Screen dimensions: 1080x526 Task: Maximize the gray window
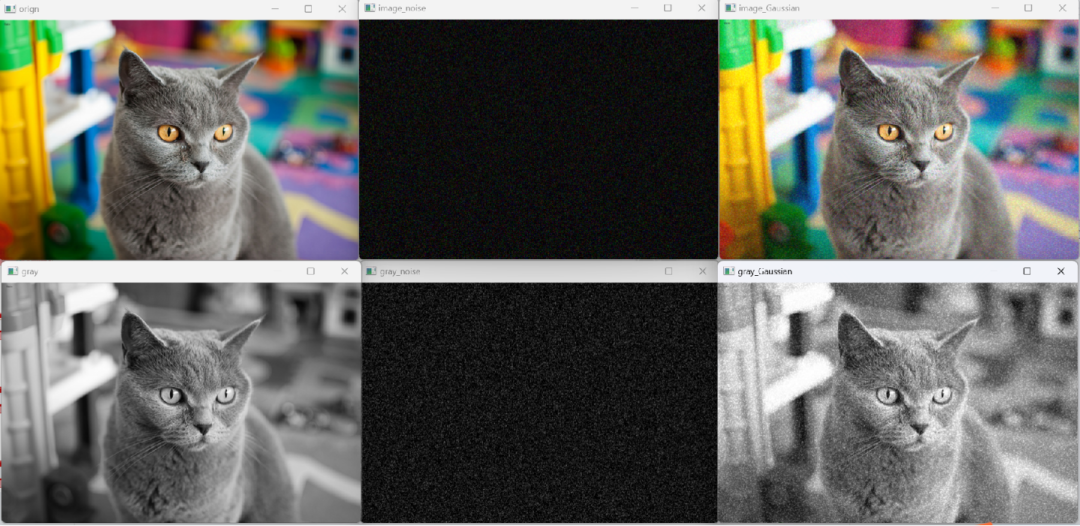(x=311, y=271)
